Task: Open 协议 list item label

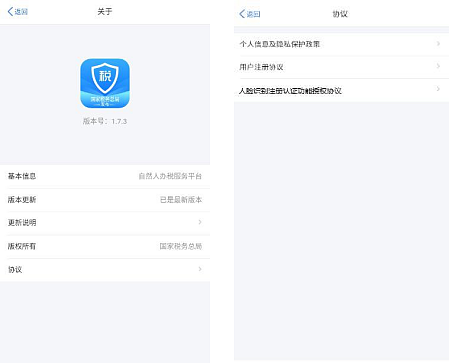Action: 15,270
